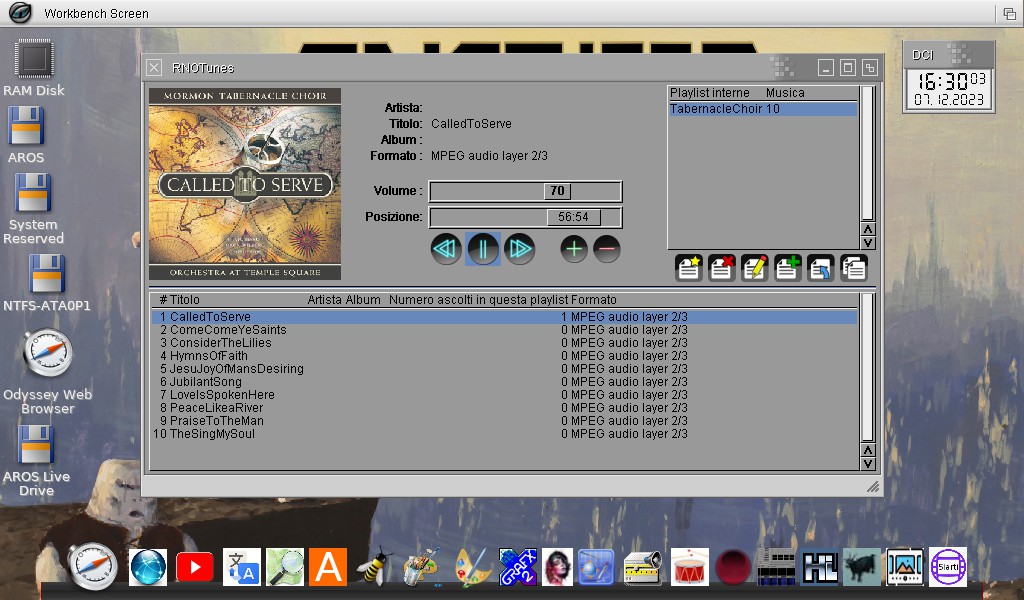Open YouTube from the dock
Viewport: 1024px width, 600px height.
tap(195, 567)
